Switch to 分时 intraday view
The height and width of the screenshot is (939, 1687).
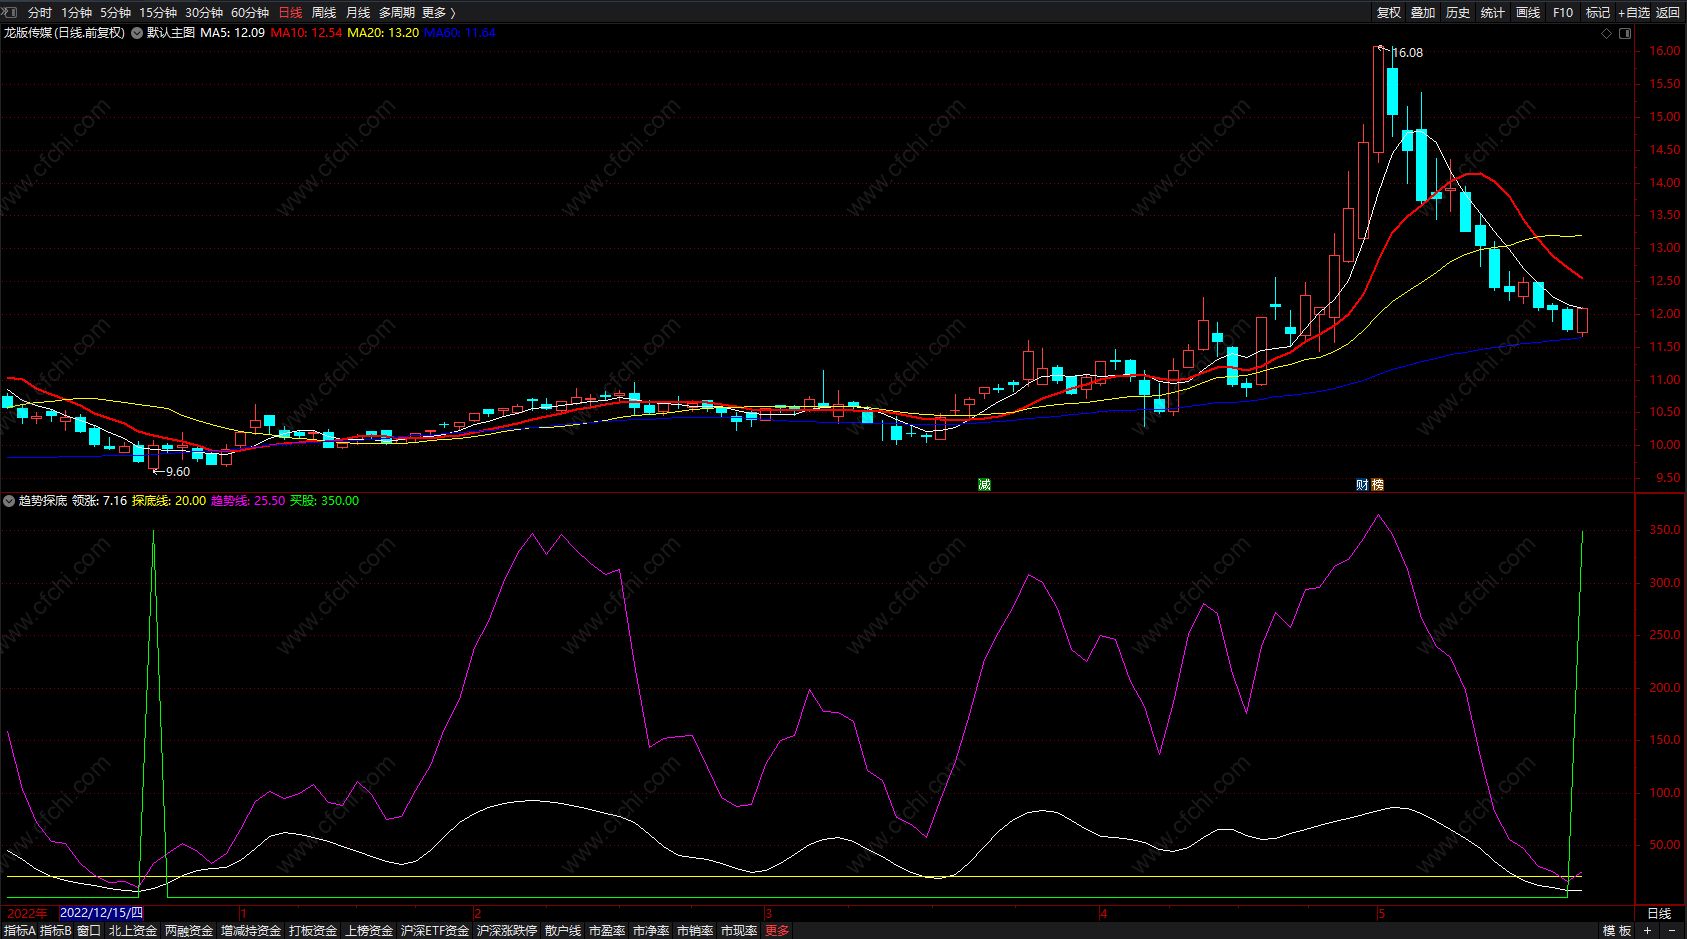pyautogui.click(x=40, y=13)
